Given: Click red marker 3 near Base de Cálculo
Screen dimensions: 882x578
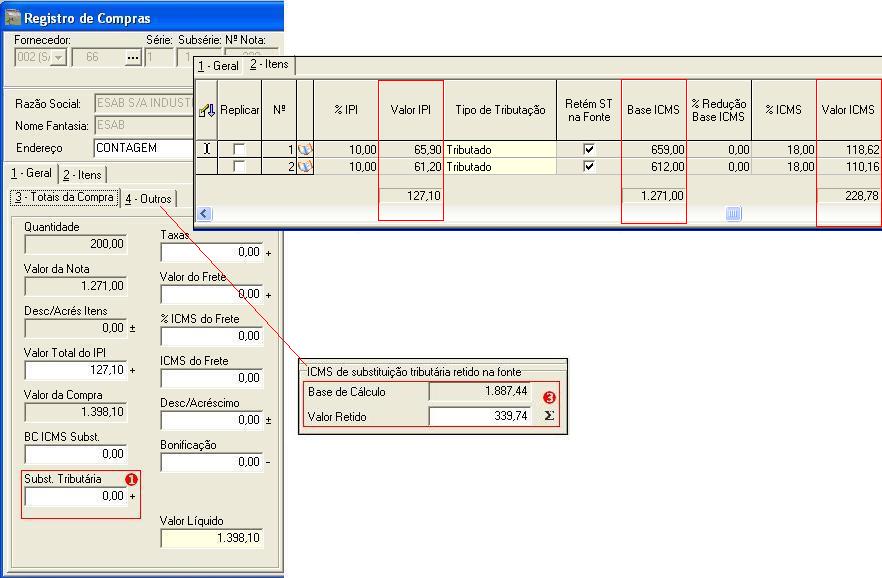Looking at the screenshot, I should [549, 397].
